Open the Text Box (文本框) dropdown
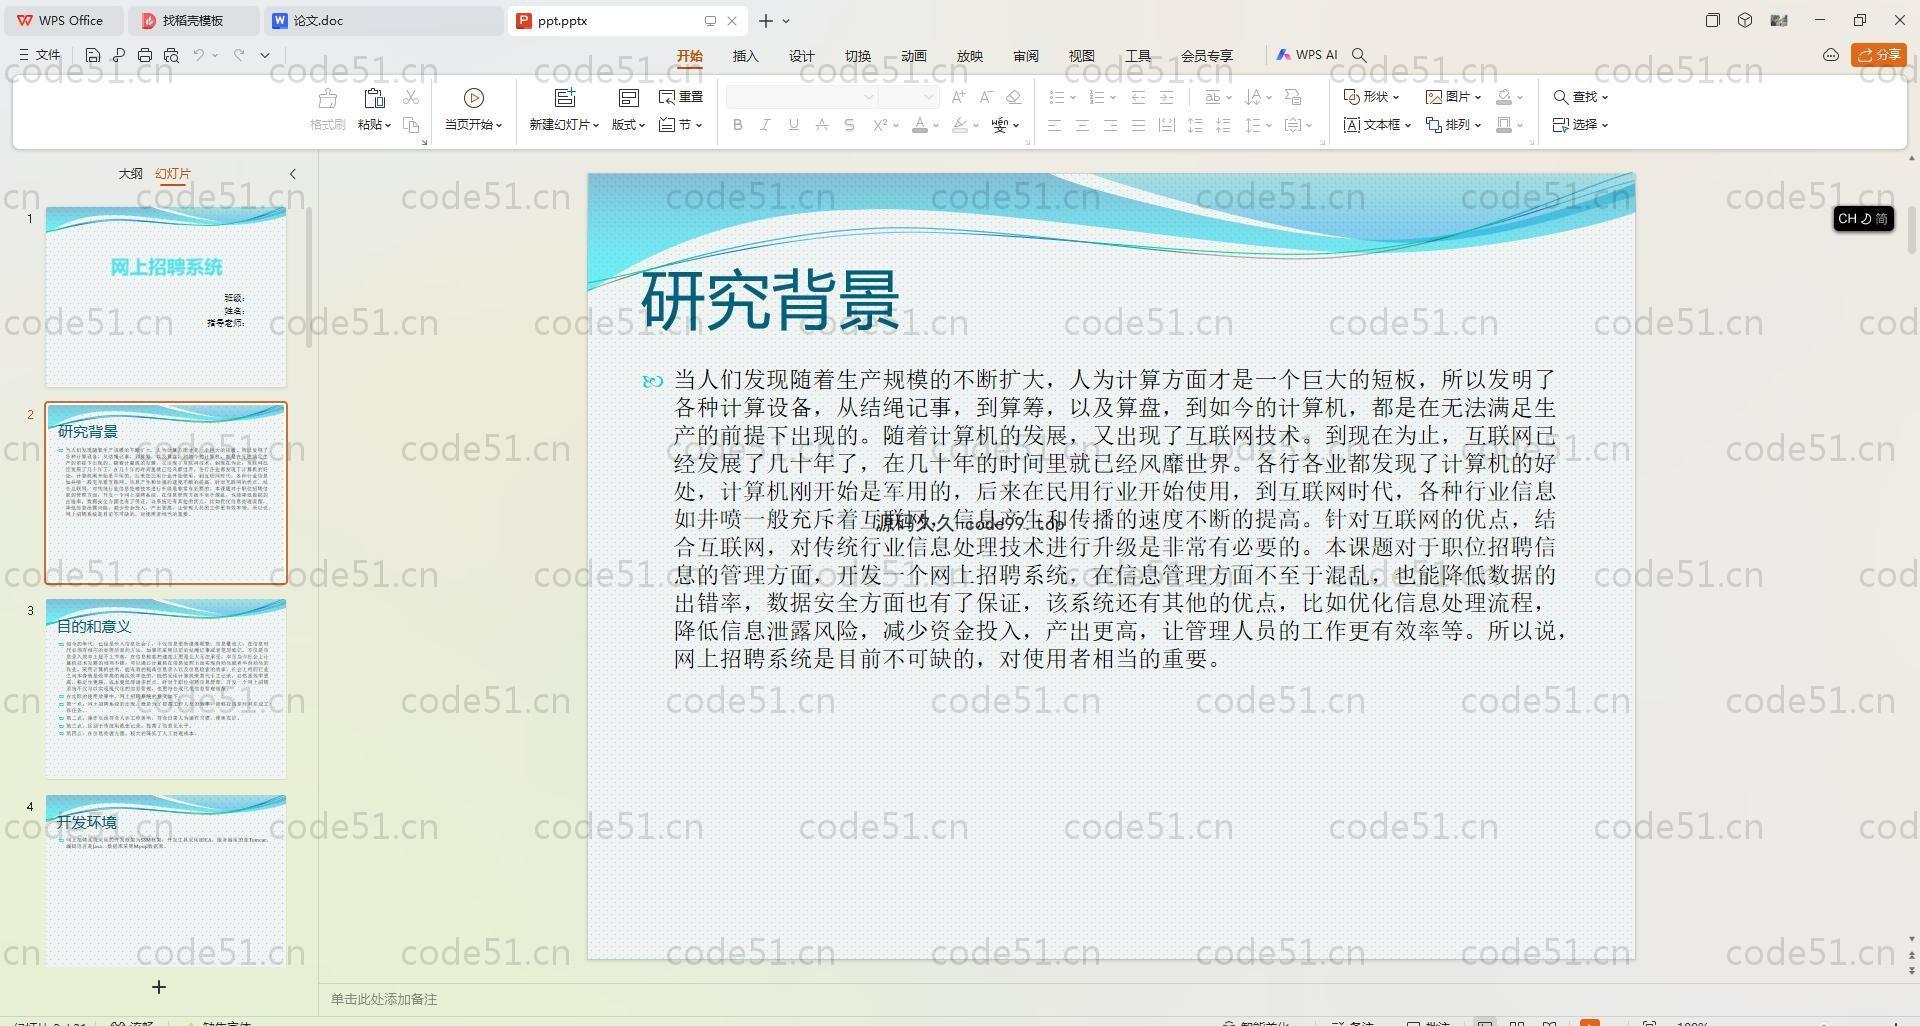Screen dimensions: 1920x1026 pyautogui.click(x=1377, y=125)
